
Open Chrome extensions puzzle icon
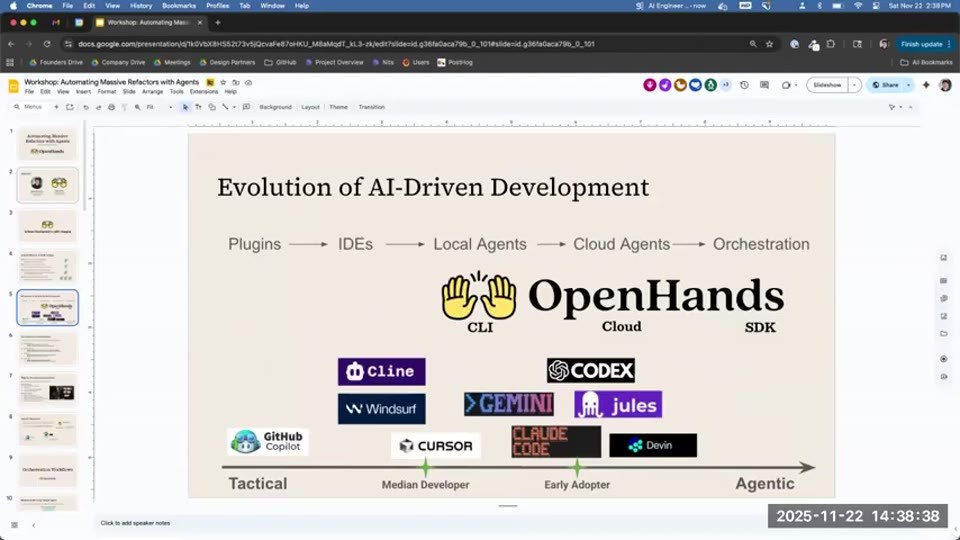831,44
